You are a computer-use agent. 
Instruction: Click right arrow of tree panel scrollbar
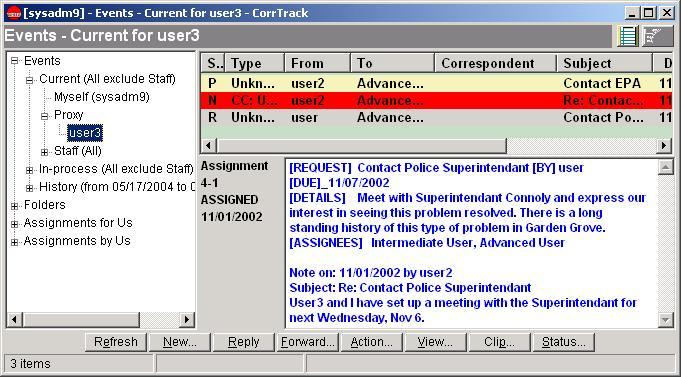click(186, 320)
